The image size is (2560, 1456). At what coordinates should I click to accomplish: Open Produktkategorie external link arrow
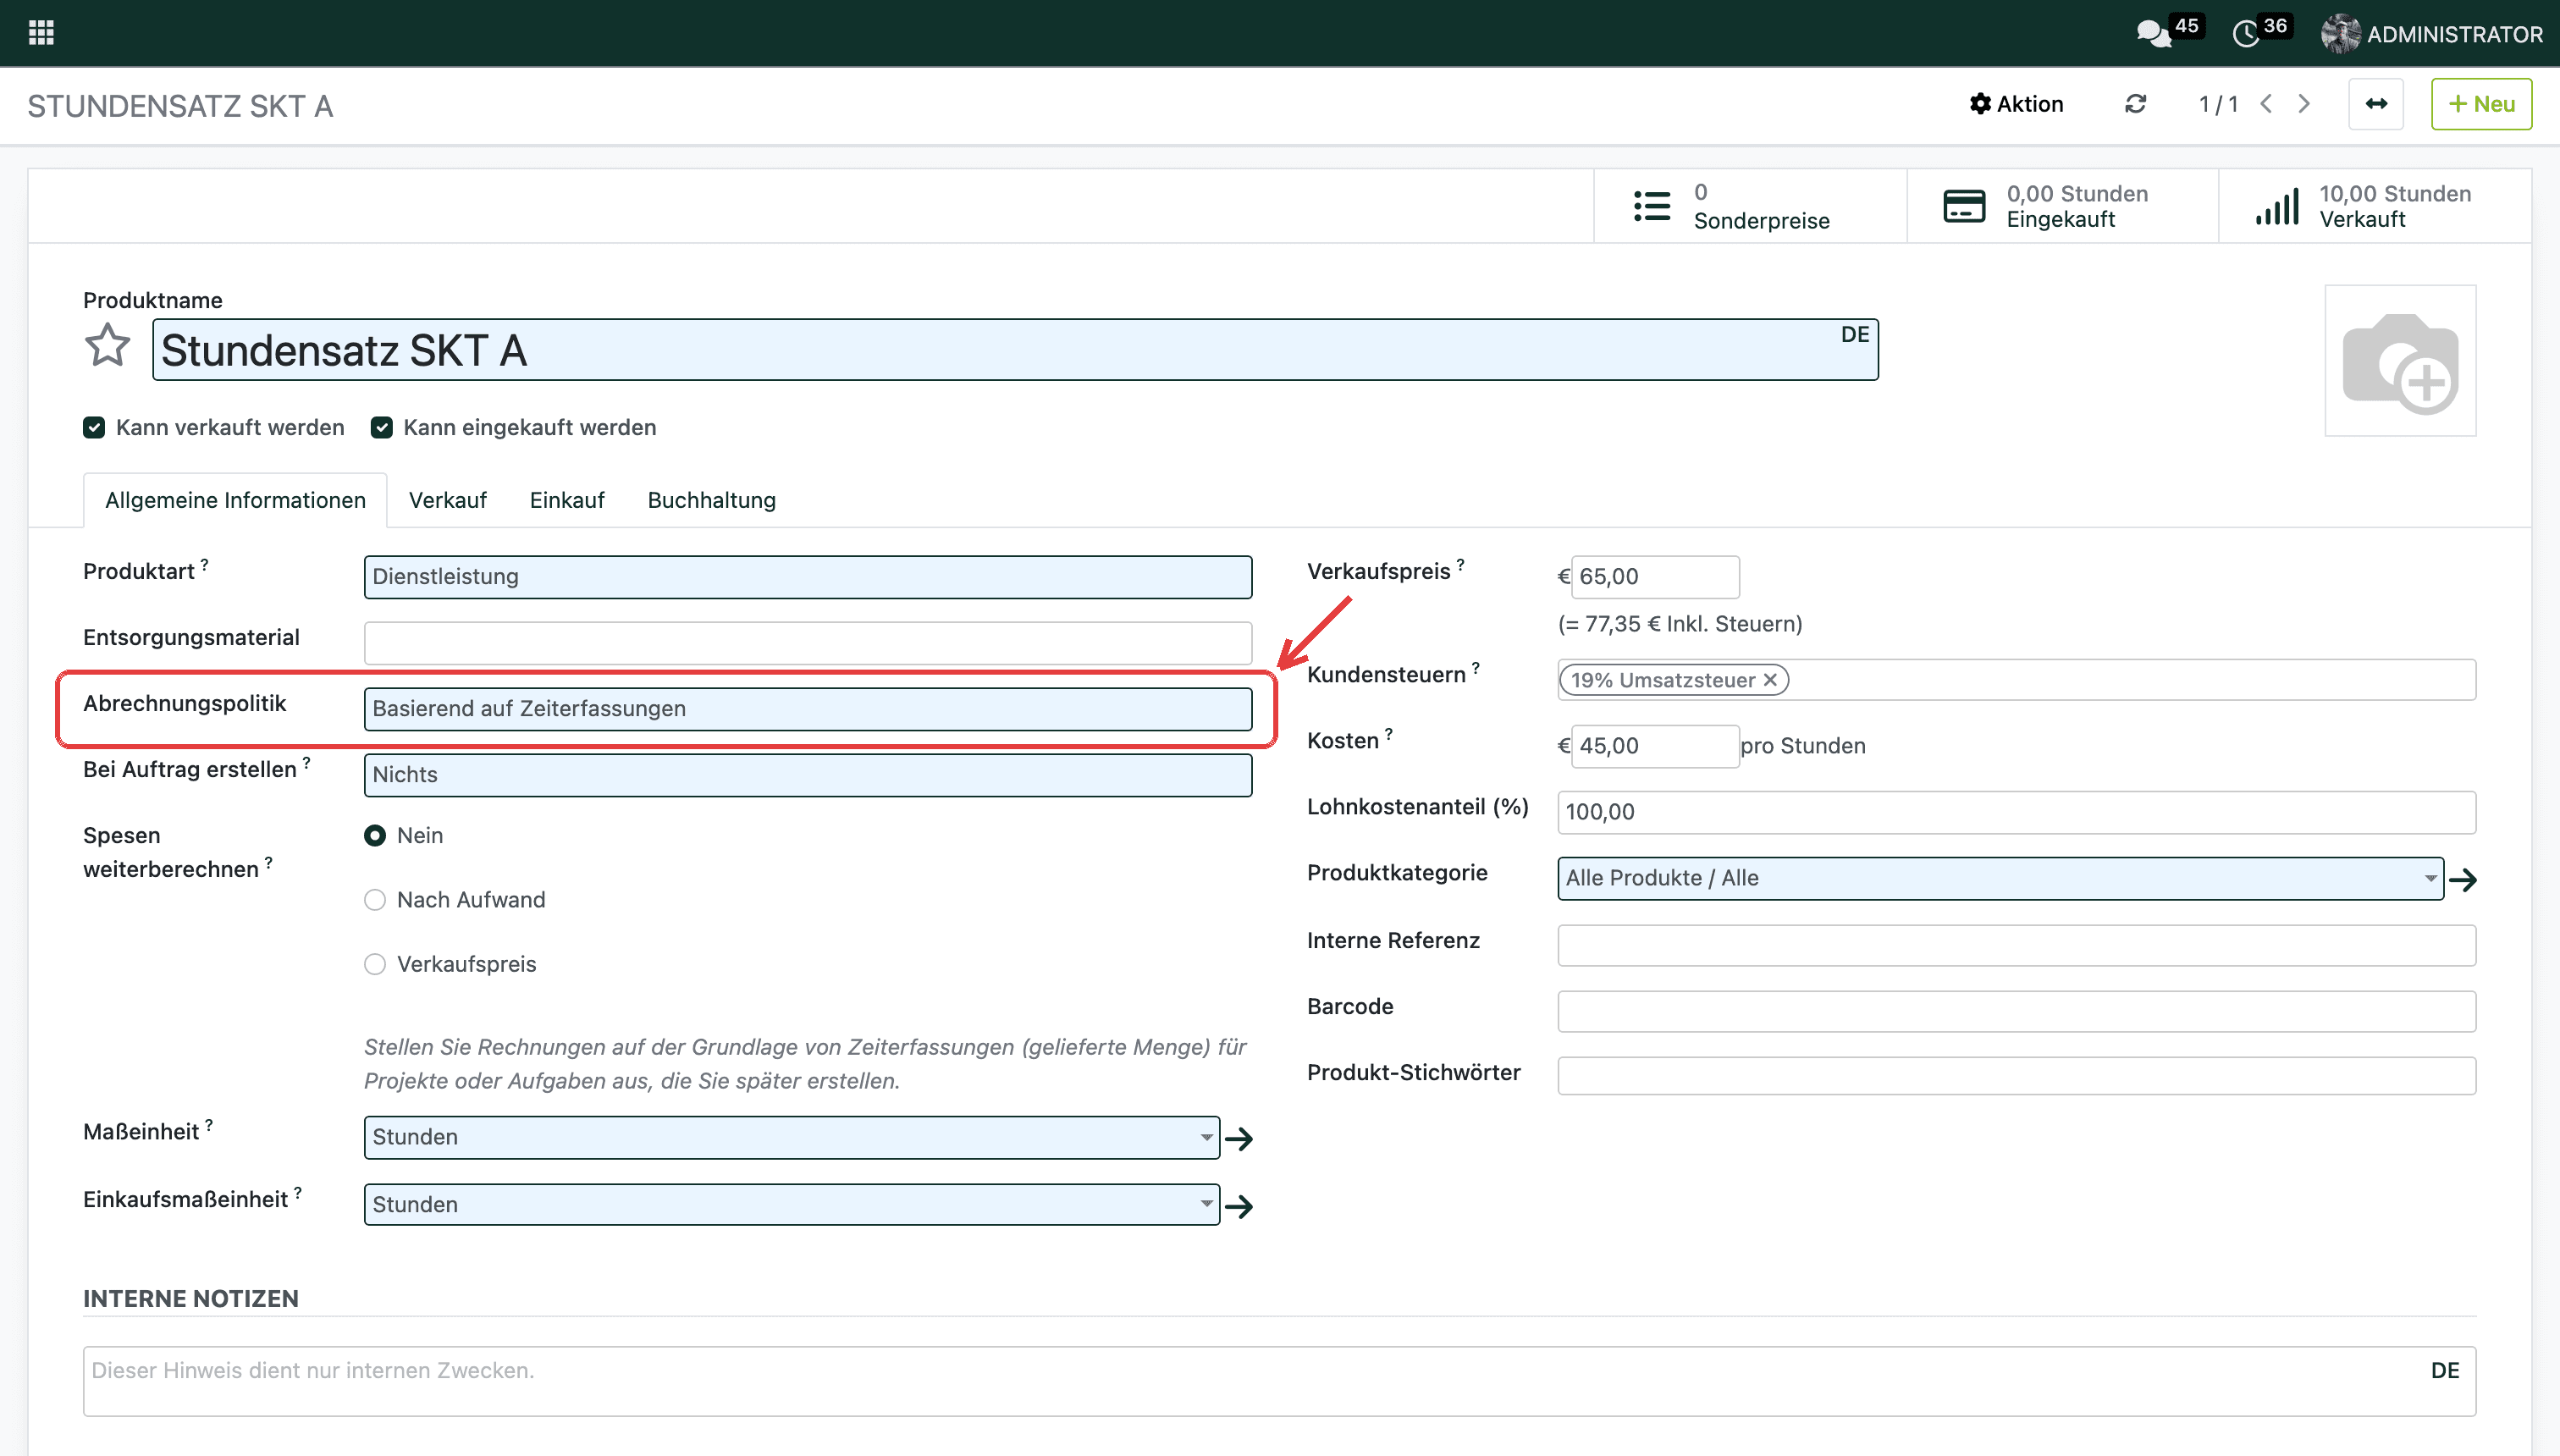pyautogui.click(x=2463, y=879)
